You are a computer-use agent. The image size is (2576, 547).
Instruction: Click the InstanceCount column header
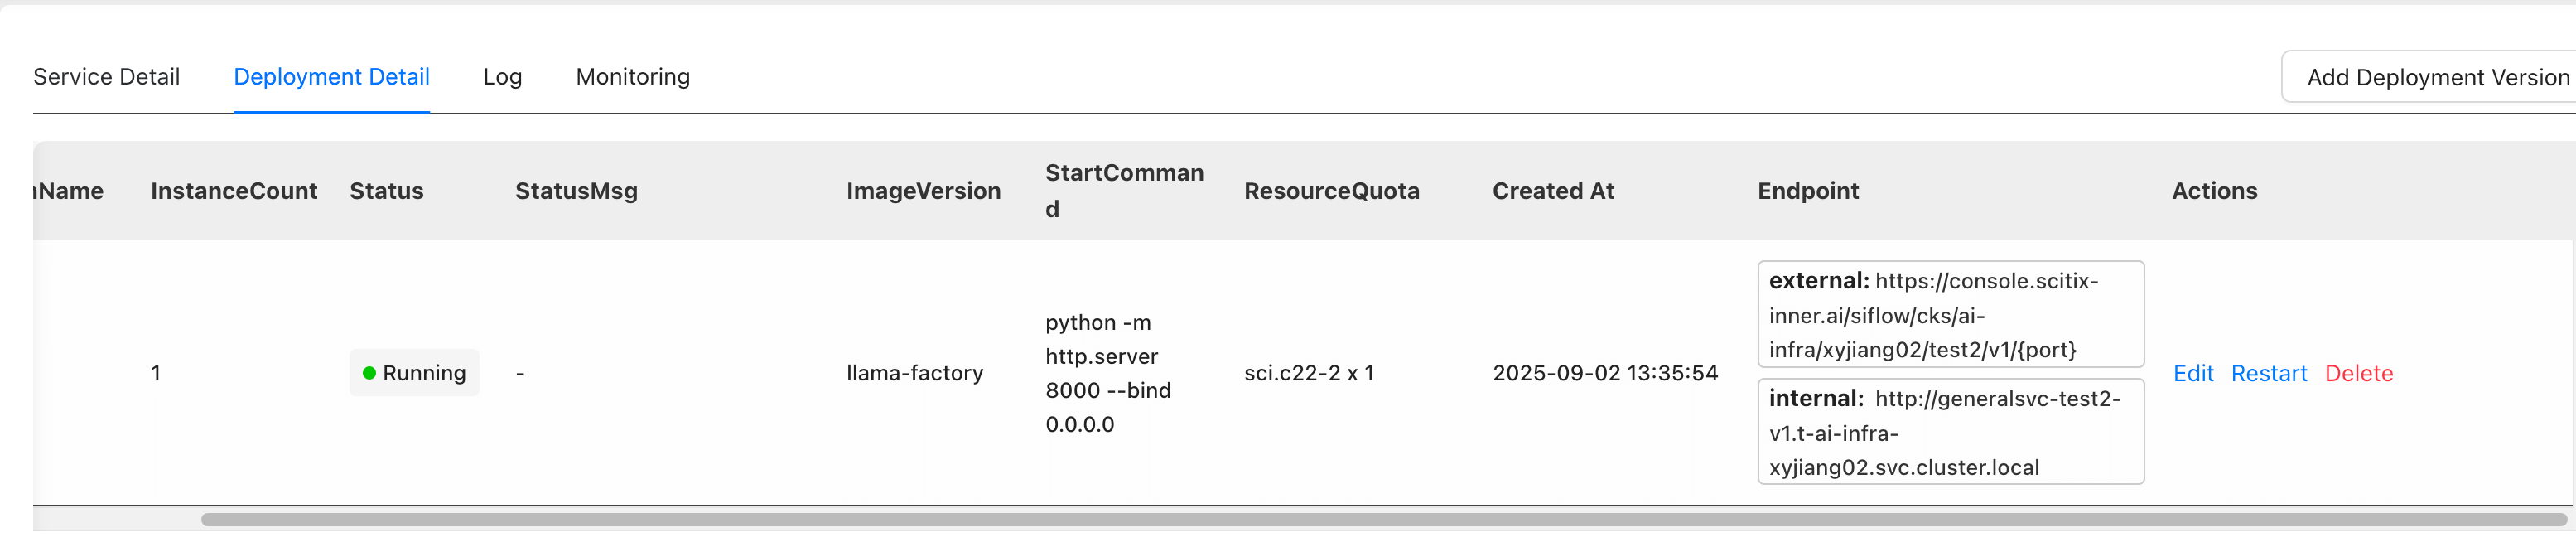[234, 191]
